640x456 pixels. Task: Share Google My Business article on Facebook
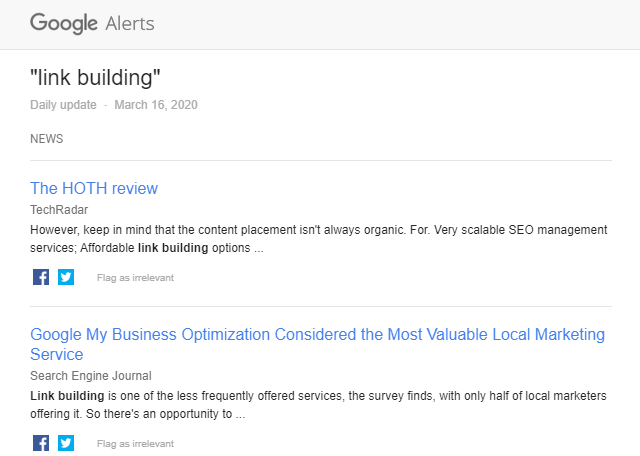(41, 443)
